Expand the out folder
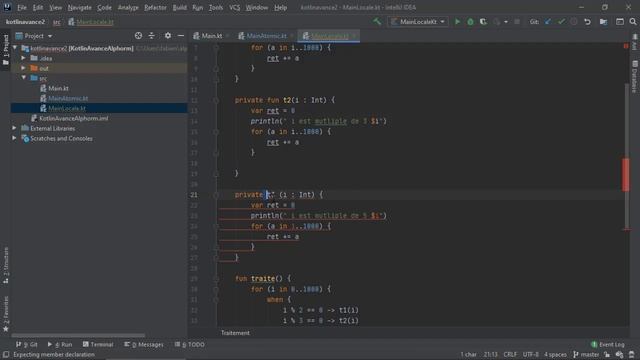 [23, 68]
